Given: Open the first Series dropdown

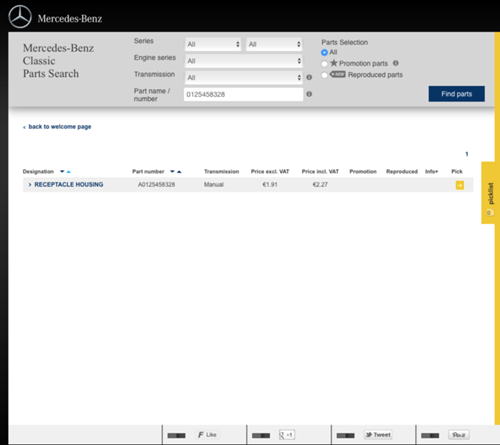Looking at the screenshot, I should [x=213, y=44].
